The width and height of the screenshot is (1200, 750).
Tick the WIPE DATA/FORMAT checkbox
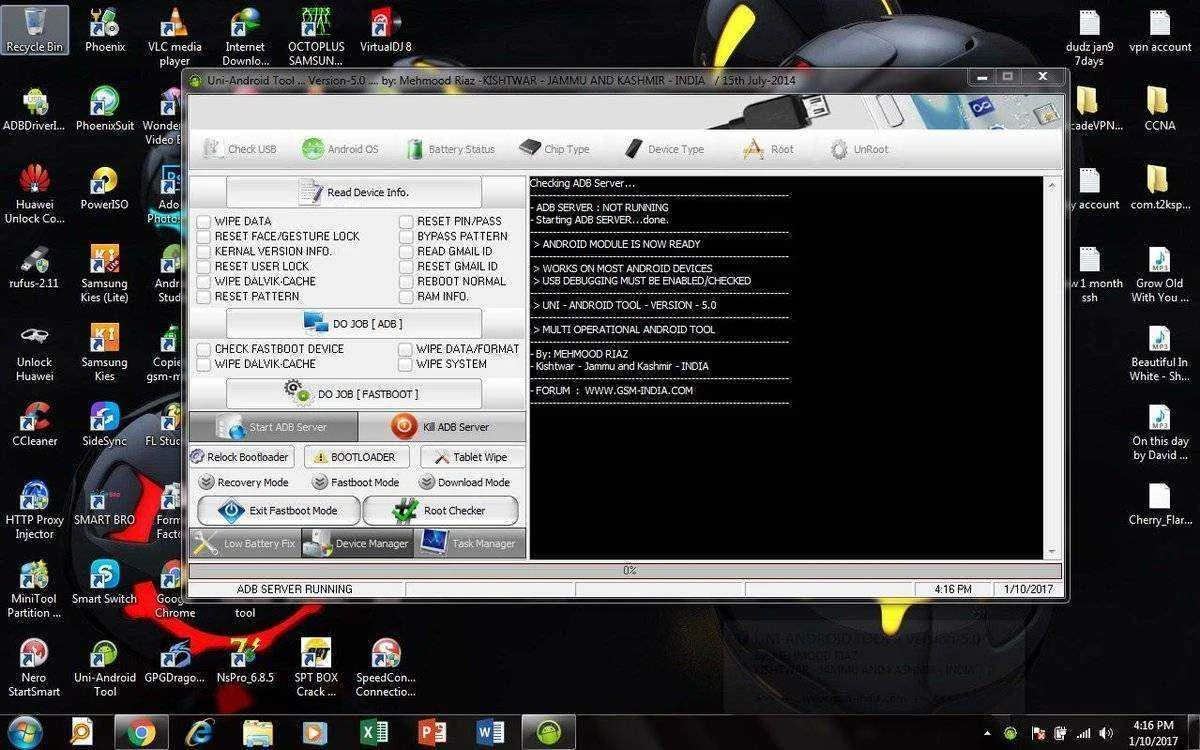pyautogui.click(x=406, y=349)
